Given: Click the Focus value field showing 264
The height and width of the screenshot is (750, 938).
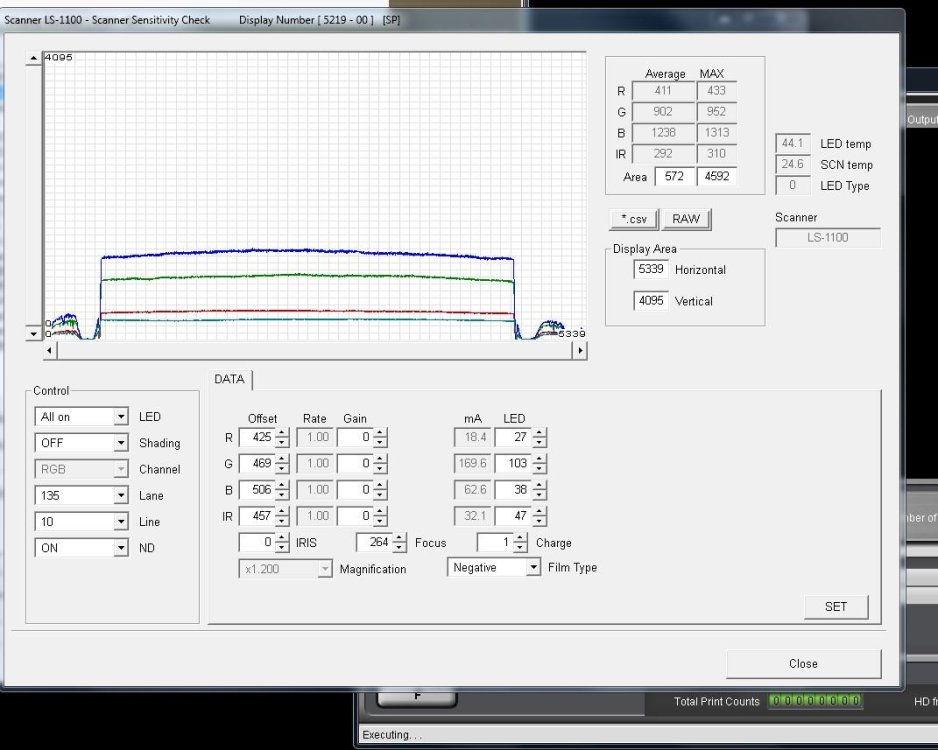Looking at the screenshot, I should tap(374, 542).
